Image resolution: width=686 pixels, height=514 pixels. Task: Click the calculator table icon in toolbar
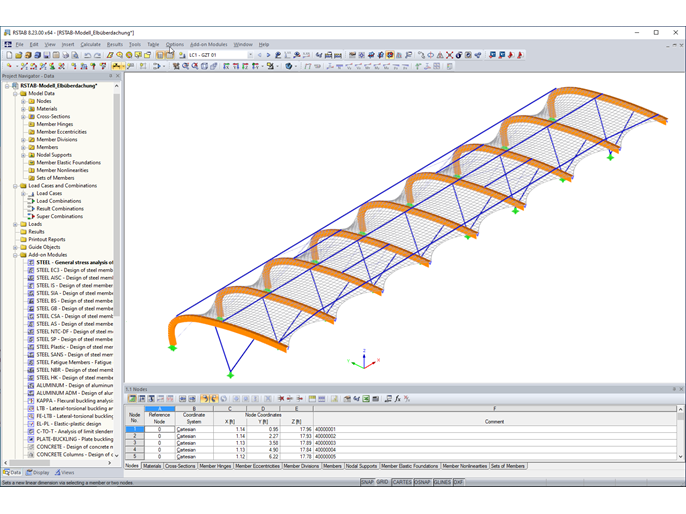click(x=160, y=55)
